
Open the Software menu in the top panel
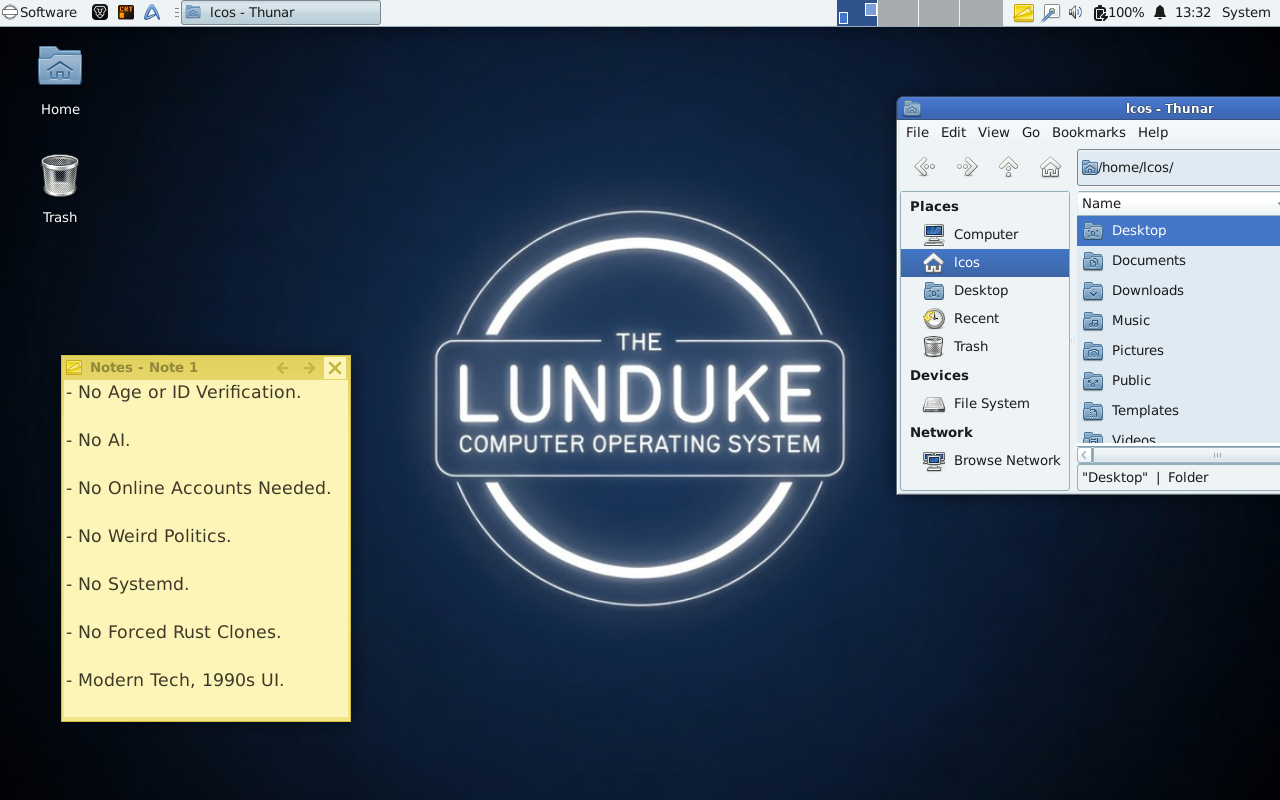click(x=40, y=13)
